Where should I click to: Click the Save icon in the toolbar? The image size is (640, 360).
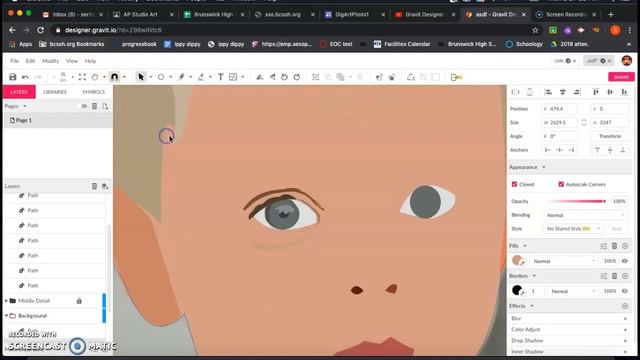click(x=13, y=77)
